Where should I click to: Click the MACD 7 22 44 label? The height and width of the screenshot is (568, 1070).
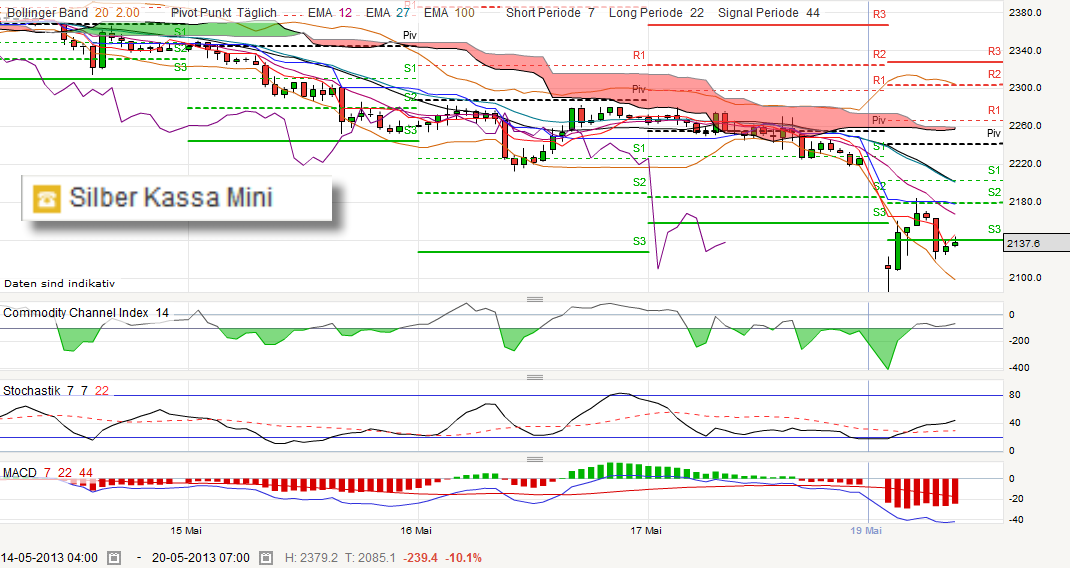(48, 472)
